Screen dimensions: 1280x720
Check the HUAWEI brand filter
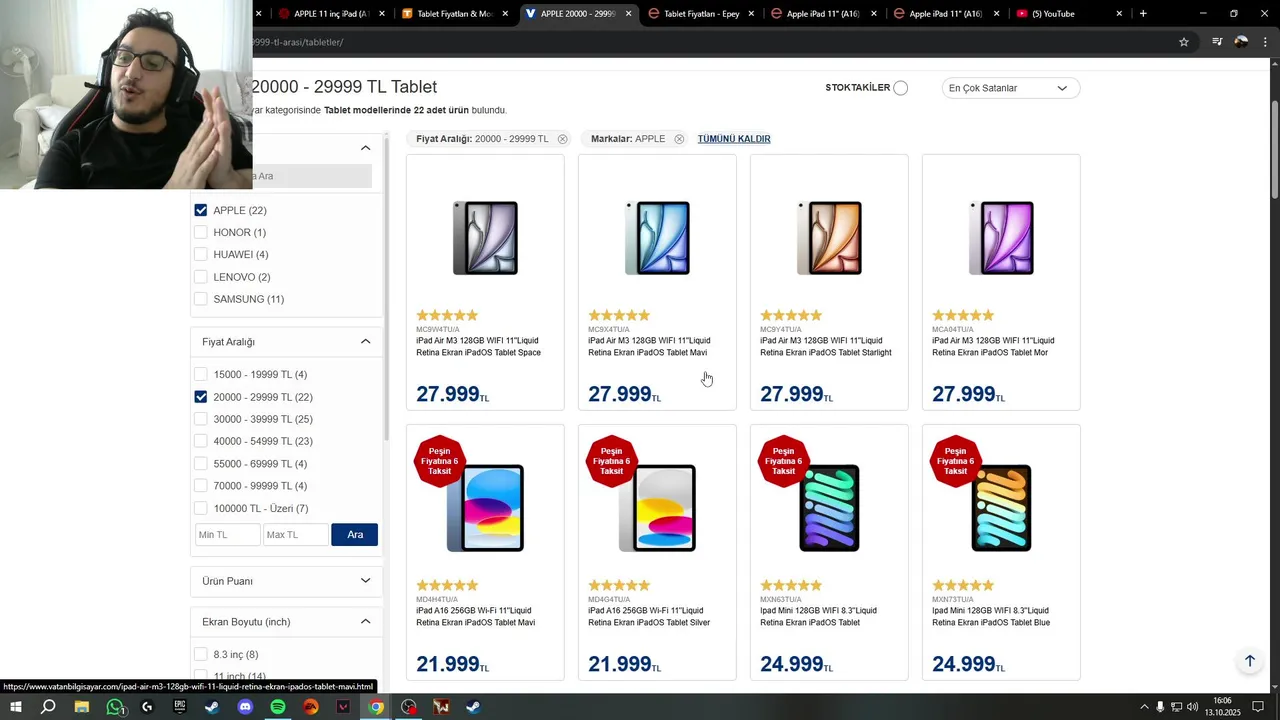tap(201, 254)
